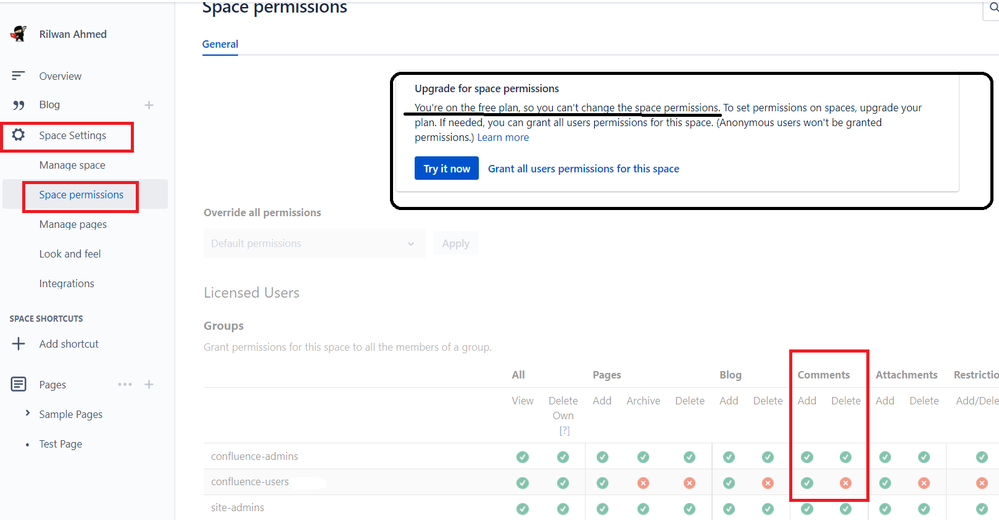Click confluence-admins Attachments Add checkmark
This screenshot has height=520, width=999.
[x=885, y=457]
